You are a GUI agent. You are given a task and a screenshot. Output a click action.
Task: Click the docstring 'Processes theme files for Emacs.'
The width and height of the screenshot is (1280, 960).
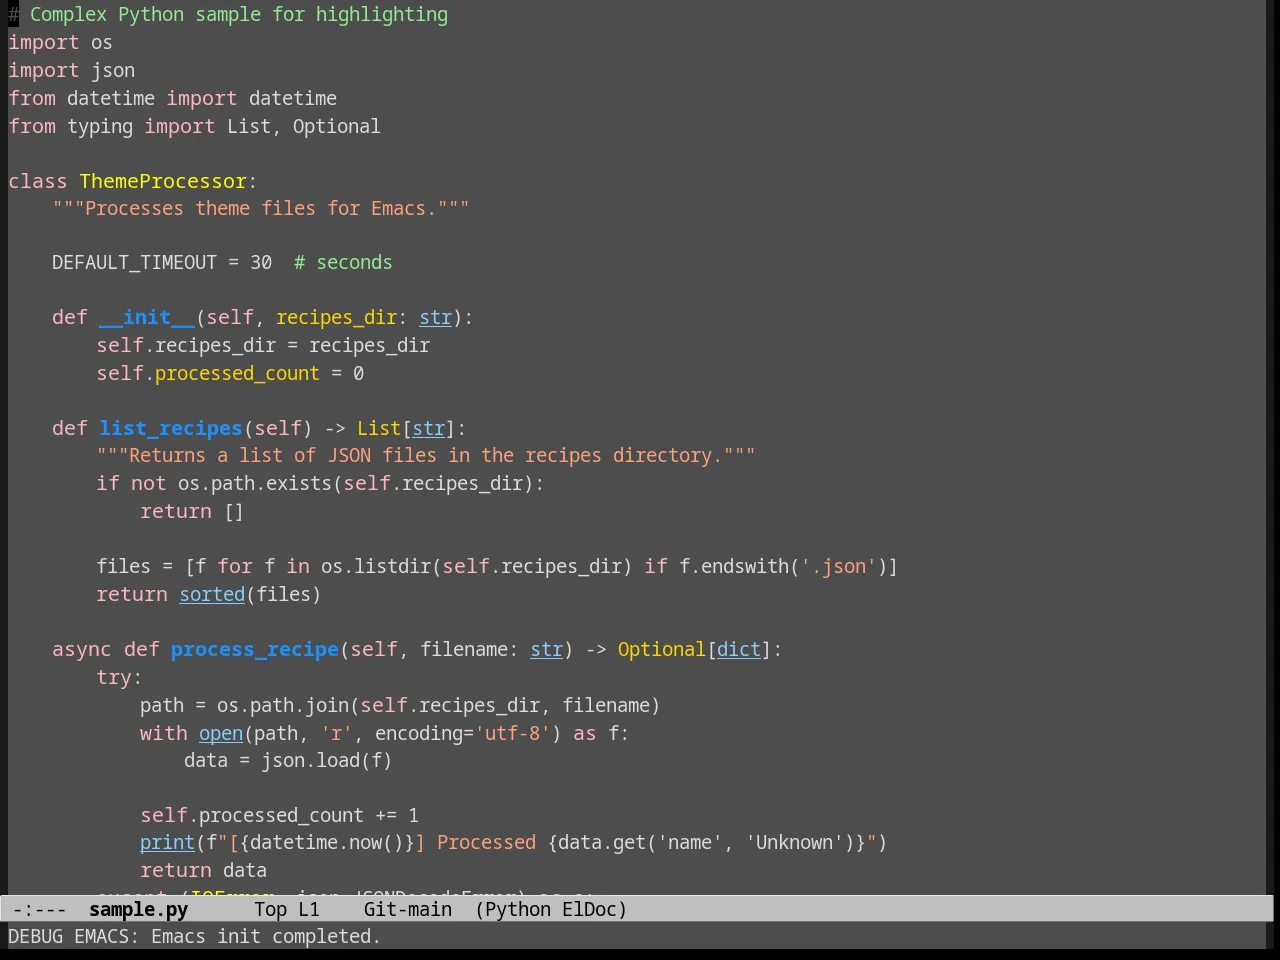click(260, 208)
